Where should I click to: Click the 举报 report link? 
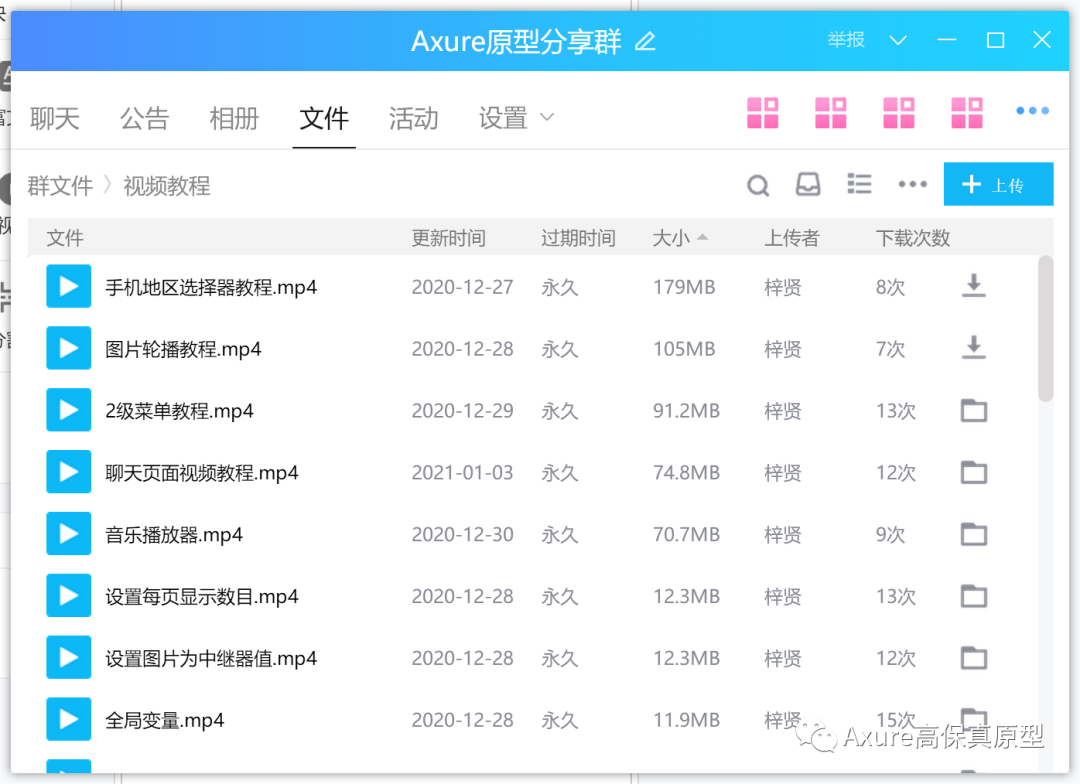[846, 40]
